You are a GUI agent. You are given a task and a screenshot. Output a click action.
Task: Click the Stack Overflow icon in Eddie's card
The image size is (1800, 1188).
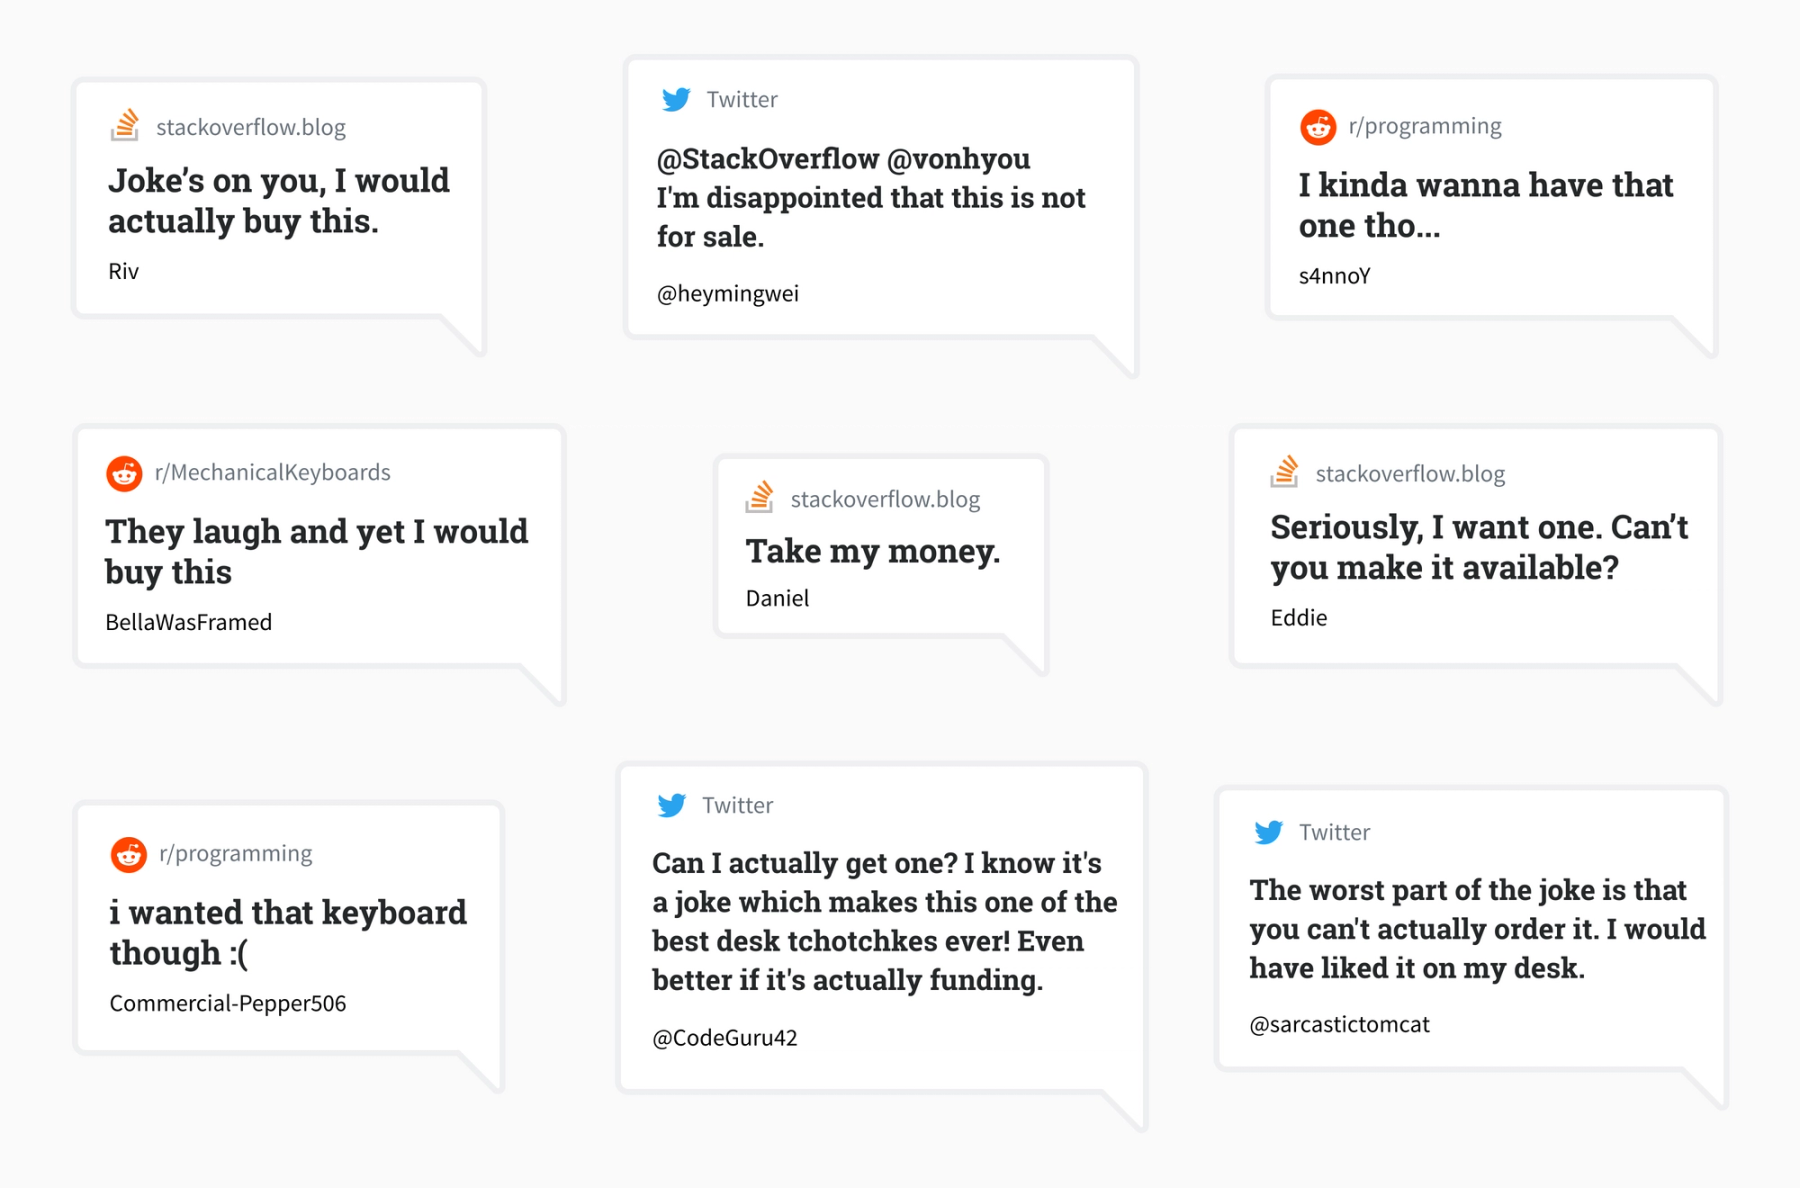[x=1285, y=472]
